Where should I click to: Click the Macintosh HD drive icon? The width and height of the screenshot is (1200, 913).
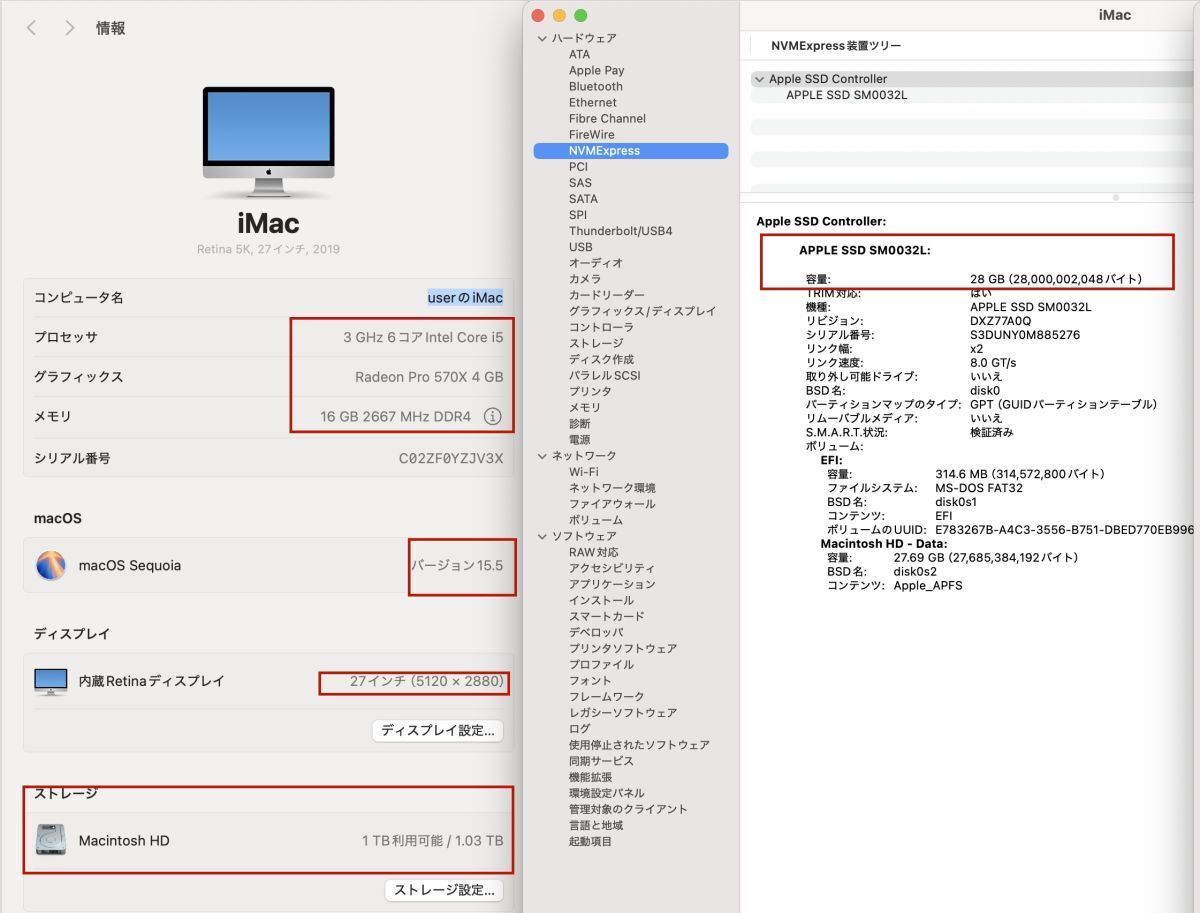click(x=50, y=840)
